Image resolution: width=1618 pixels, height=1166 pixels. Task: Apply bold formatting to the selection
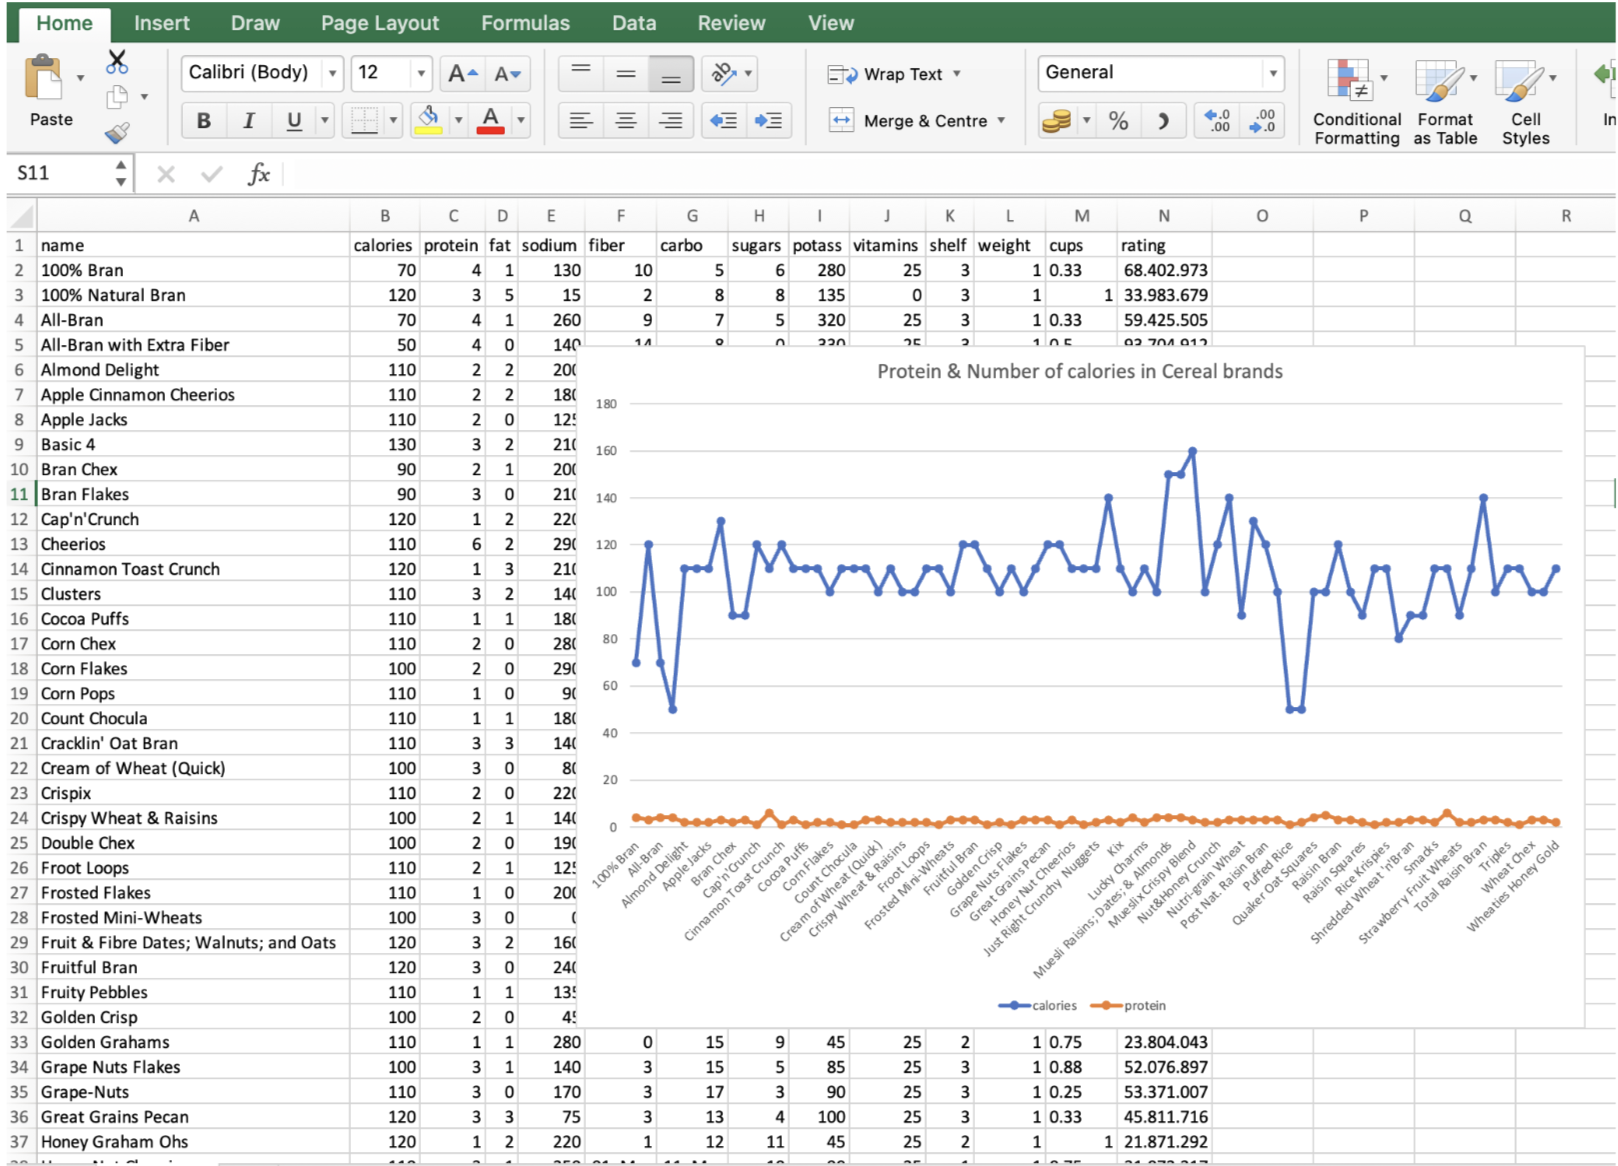pyautogui.click(x=203, y=120)
